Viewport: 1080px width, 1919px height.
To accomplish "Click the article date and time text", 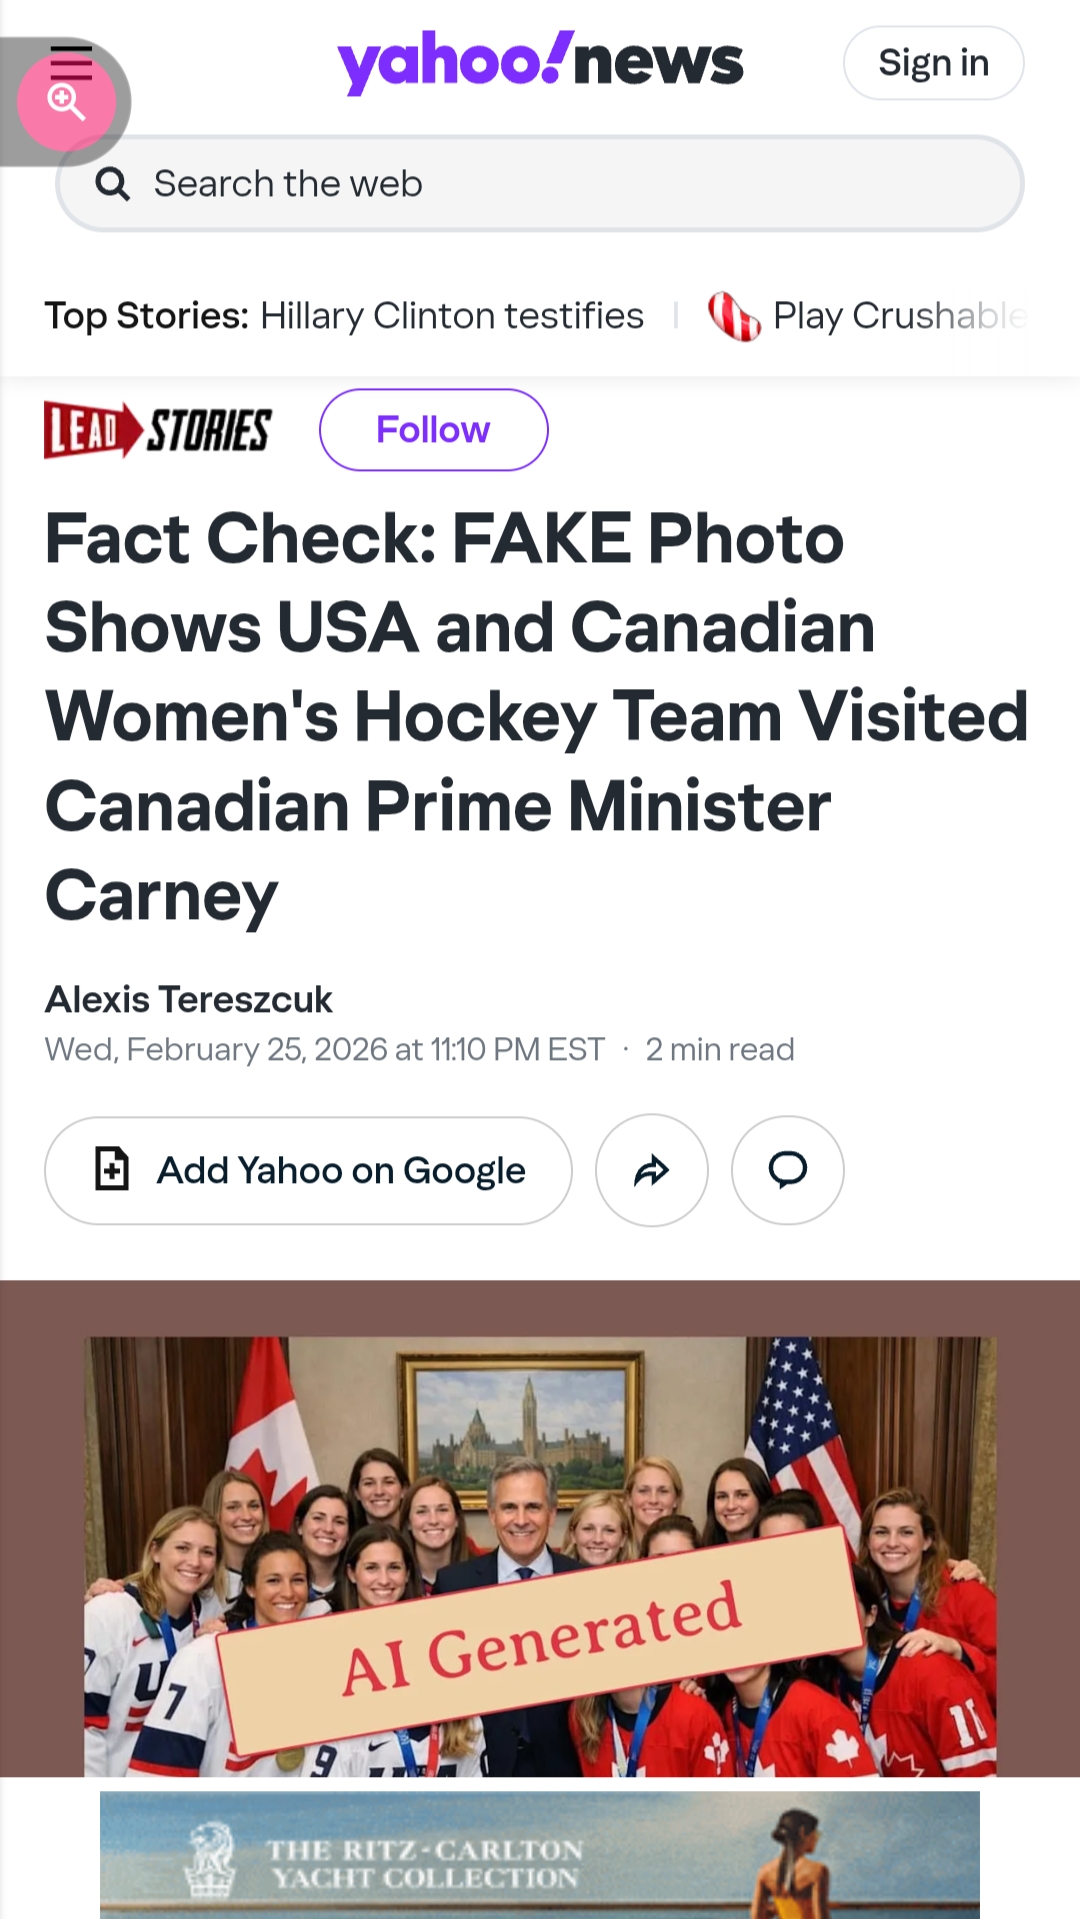I will point(325,1049).
